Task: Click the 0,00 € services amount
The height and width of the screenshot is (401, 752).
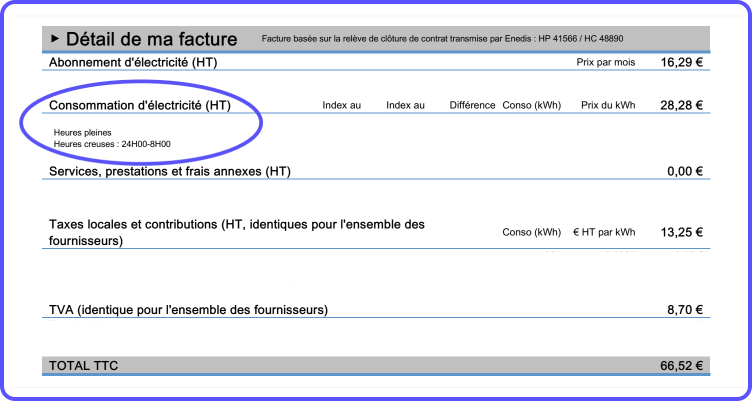Action: [685, 171]
